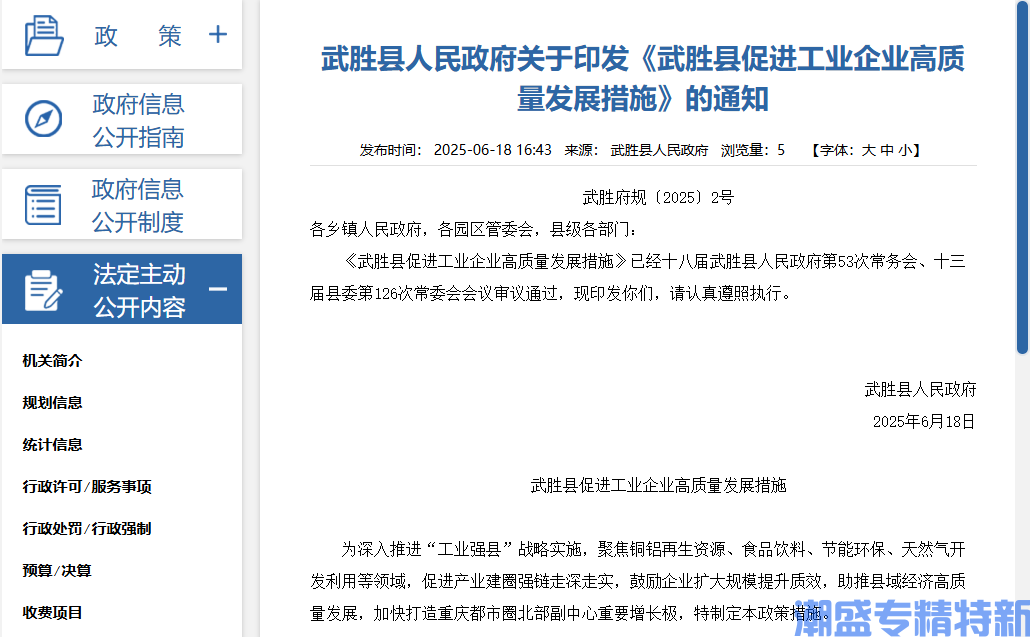Click the page vertical scrollbar thumb
The height and width of the screenshot is (637, 1030).
tap(1023, 177)
